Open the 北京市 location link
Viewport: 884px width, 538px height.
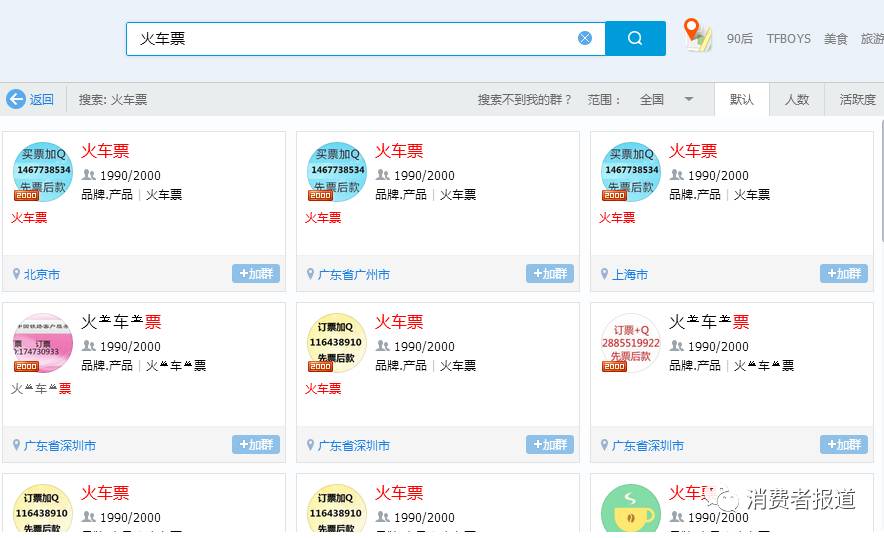pos(42,275)
